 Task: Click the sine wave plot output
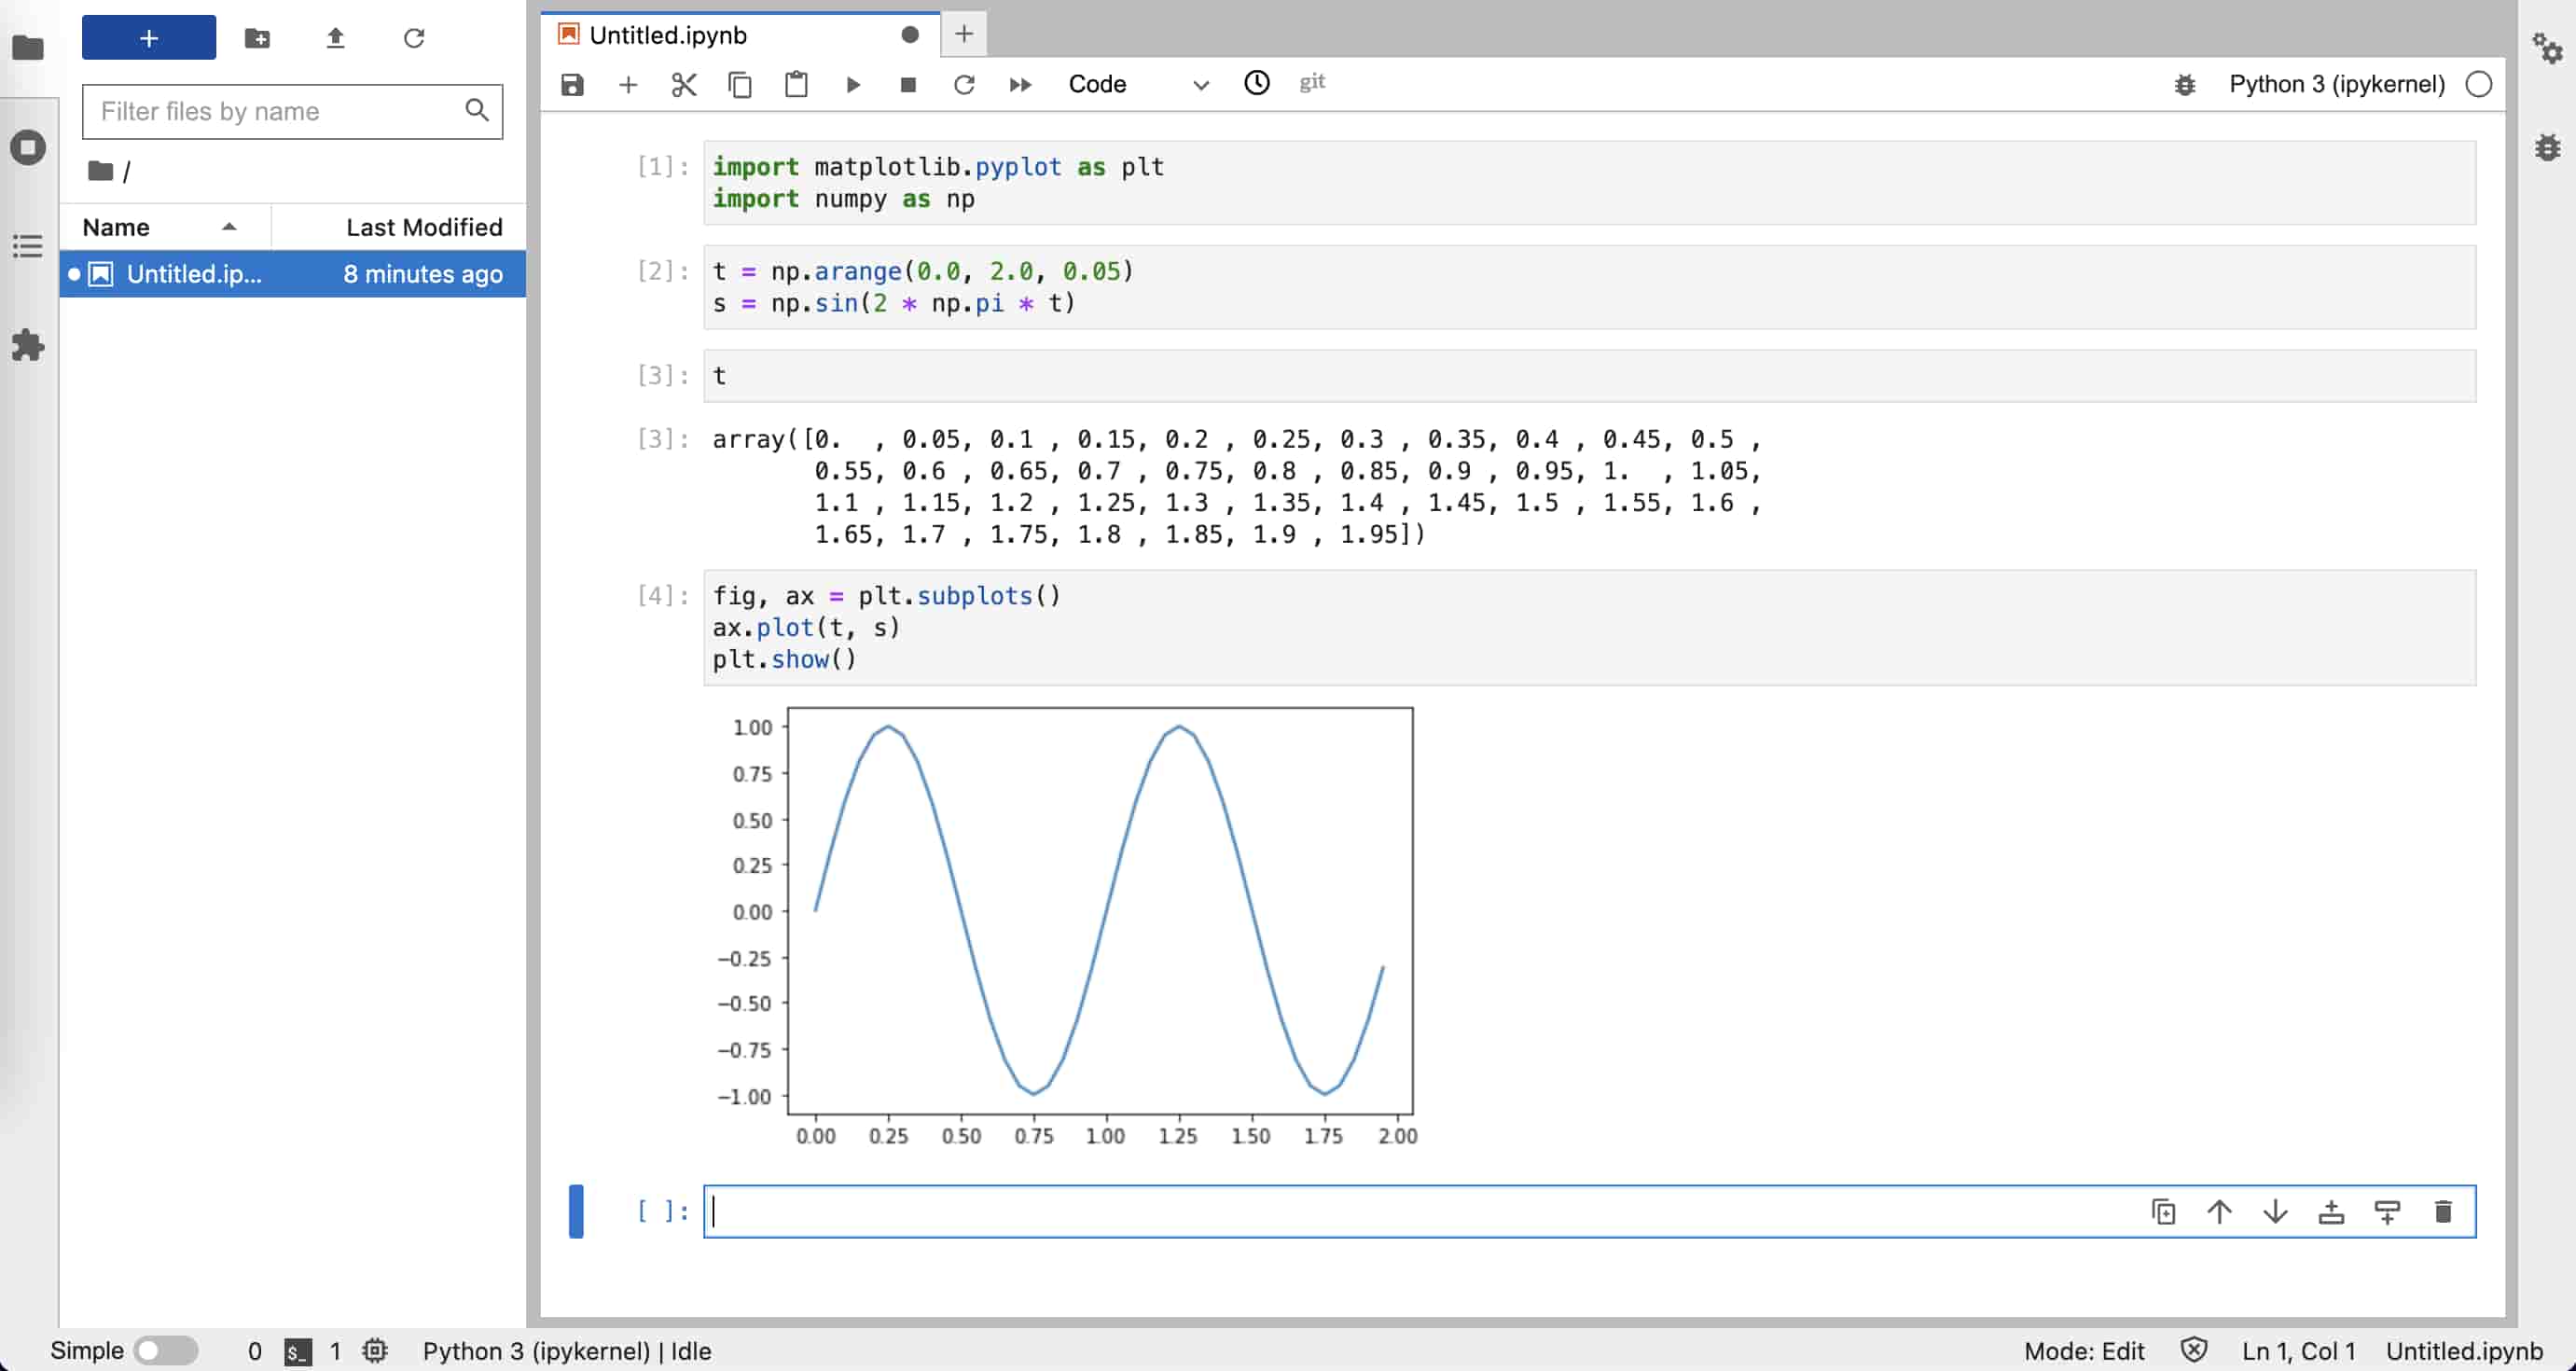click(x=1067, y=927)
